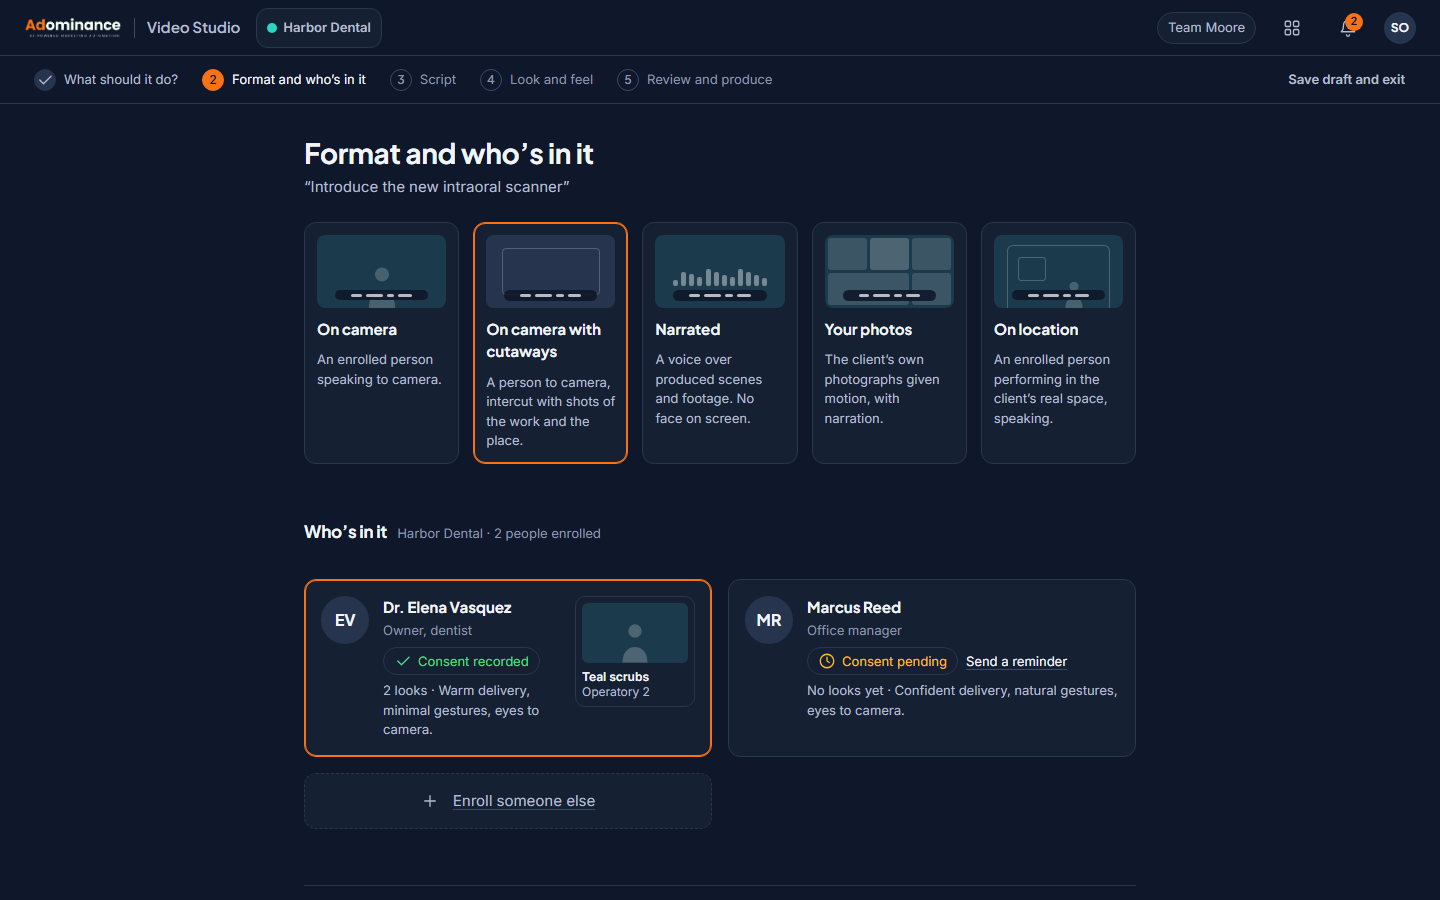Screen dimensions: 1440x900
Task: Select the On camera format card
Action: 381,343
